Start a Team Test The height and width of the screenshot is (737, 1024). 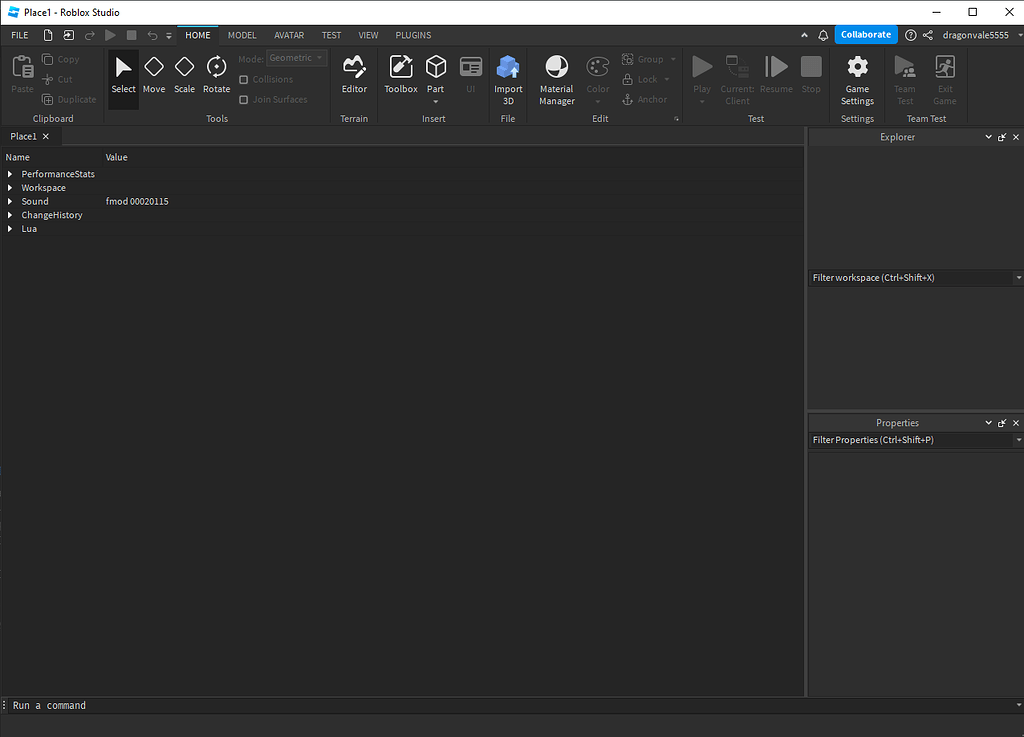[904, 80]
